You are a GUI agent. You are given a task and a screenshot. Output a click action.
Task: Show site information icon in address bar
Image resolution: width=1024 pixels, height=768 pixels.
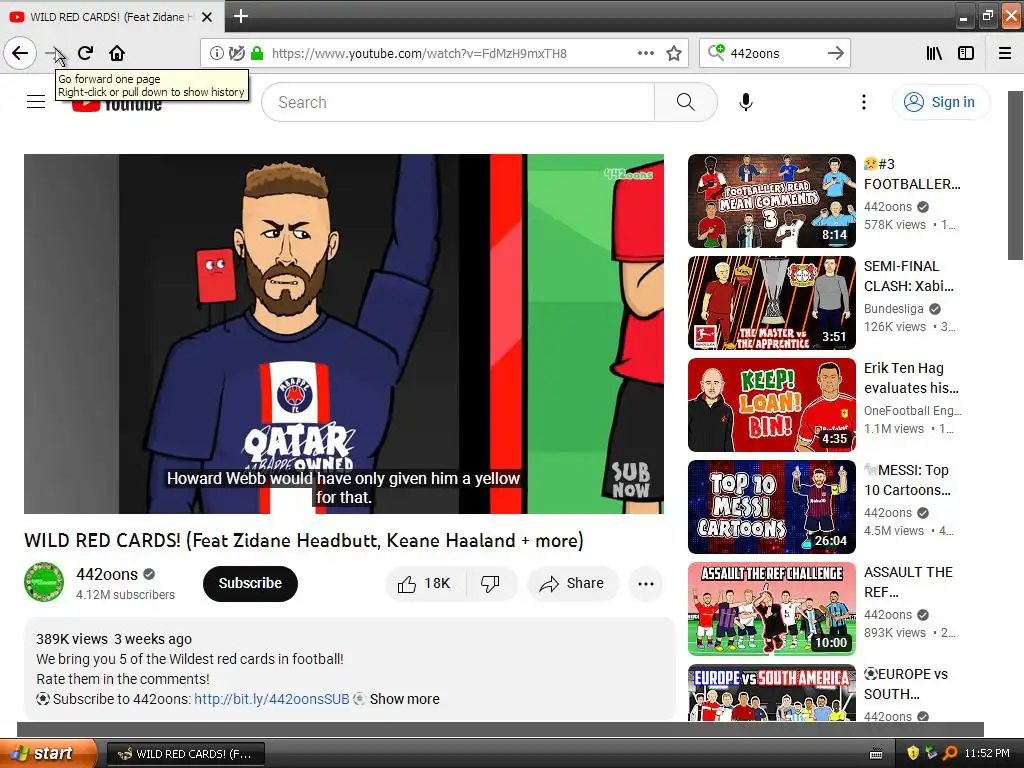pos(216,54)
